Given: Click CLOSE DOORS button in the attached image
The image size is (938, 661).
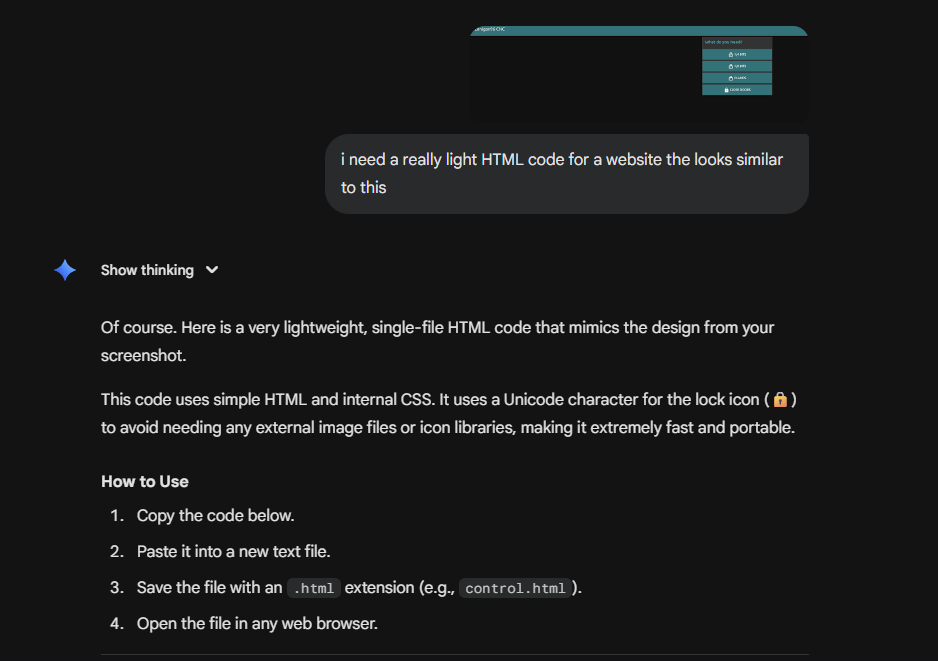Looking at the screenshot, I should point(737,90).
